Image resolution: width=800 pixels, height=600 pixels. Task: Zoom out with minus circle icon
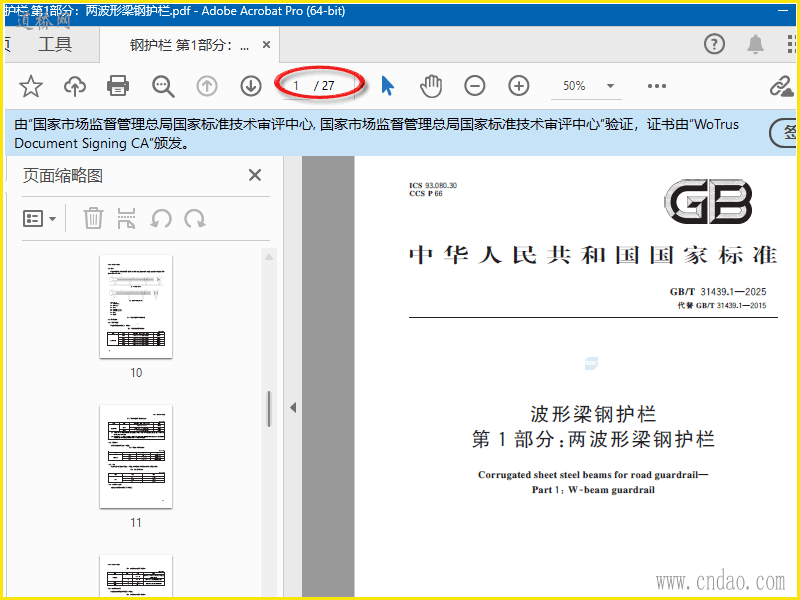coord(474,86)
